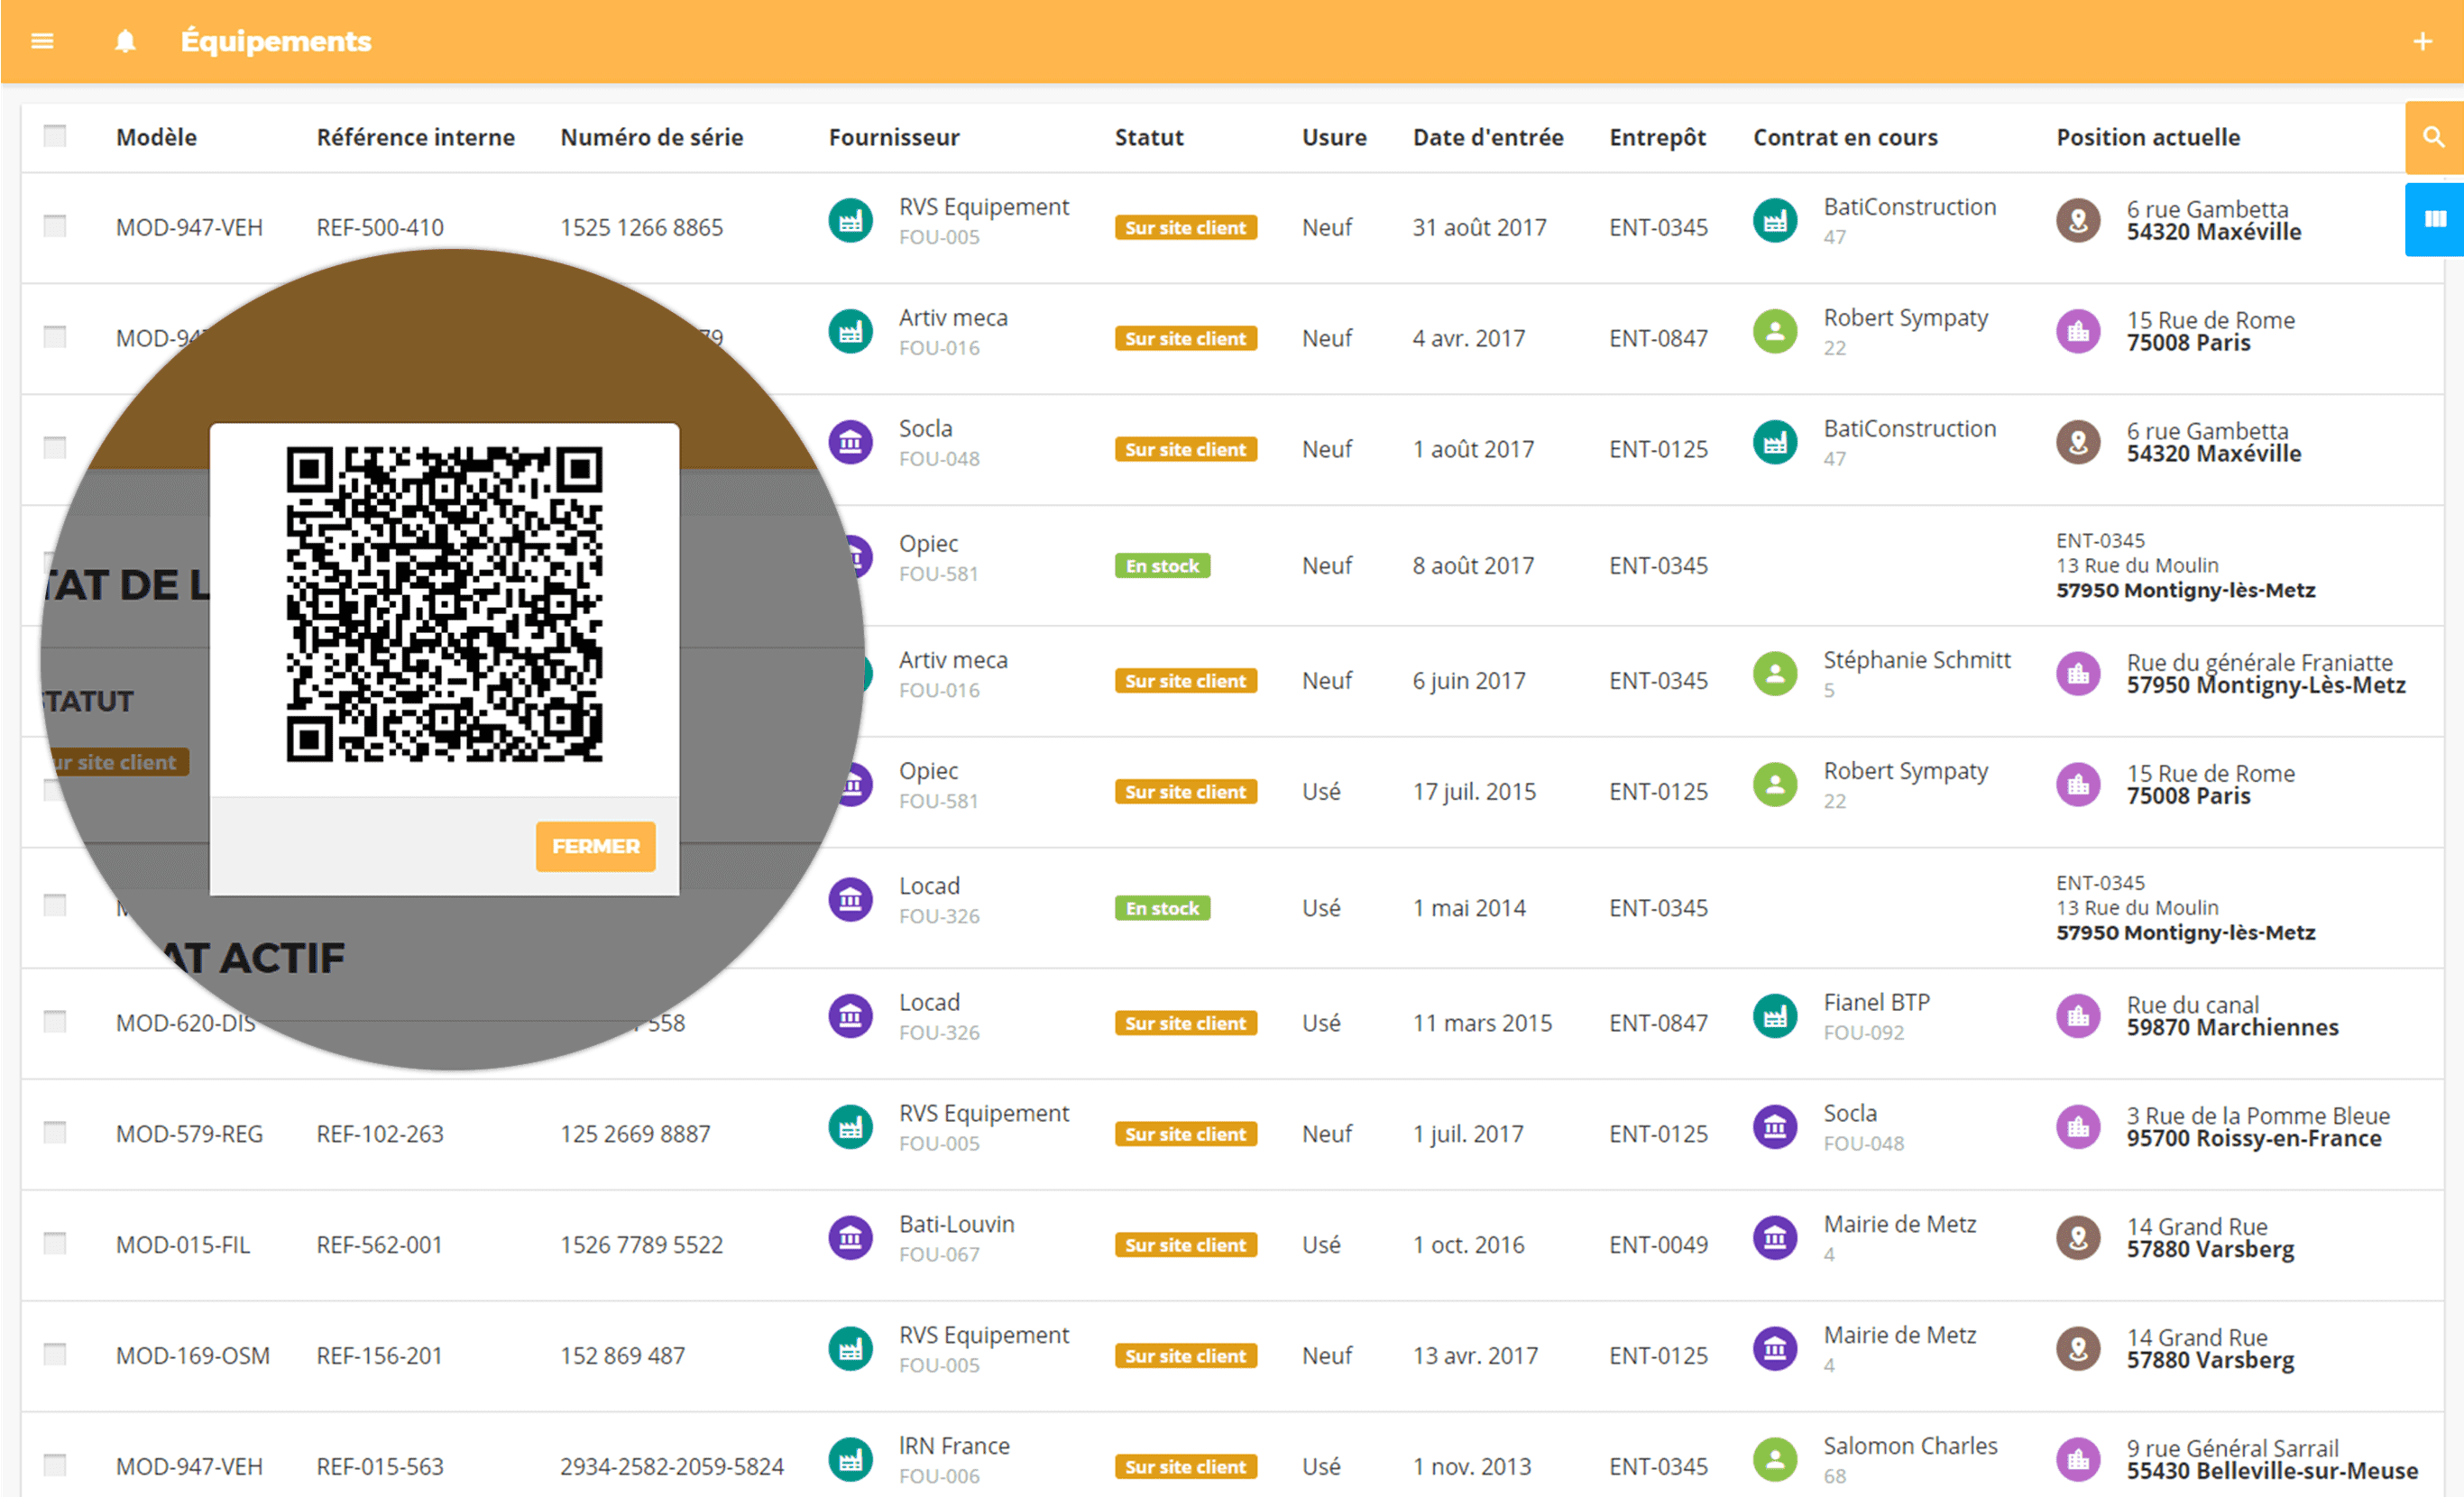Click Salomon Charles contract icon
The image size is (2464, 1497).
tap(1775, 1460)
